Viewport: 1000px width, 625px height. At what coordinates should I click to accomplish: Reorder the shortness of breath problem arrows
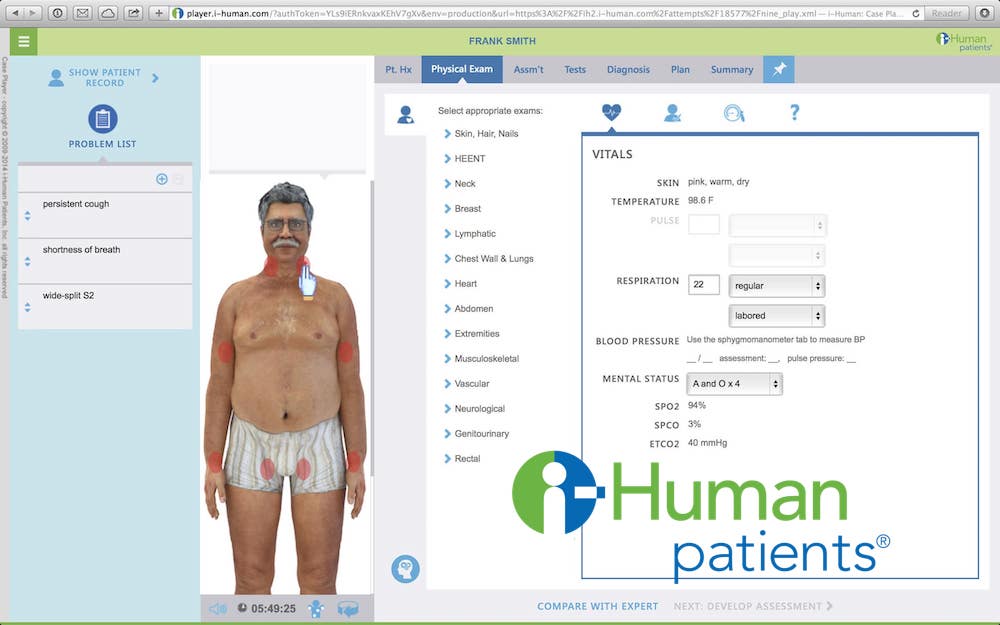tap(27, 261)
